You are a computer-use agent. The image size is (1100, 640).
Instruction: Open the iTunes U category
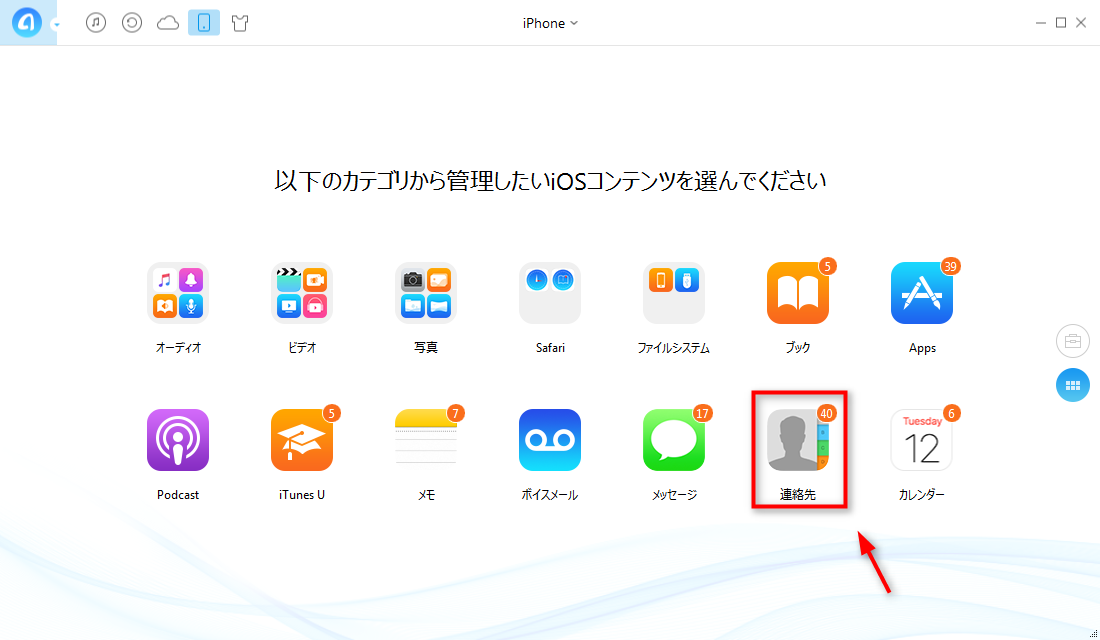point(302,440)
